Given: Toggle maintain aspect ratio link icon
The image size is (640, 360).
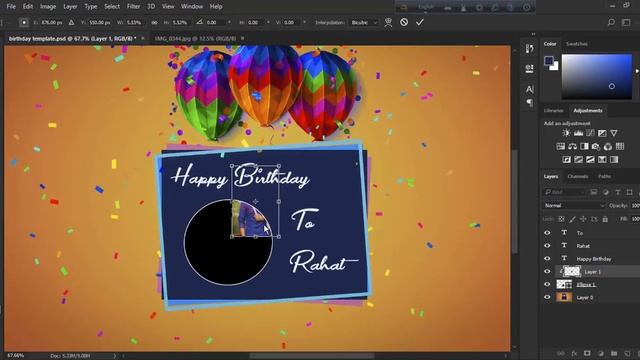Looking at the screenshot, I should pyautogui.click(x=154, y=22).
